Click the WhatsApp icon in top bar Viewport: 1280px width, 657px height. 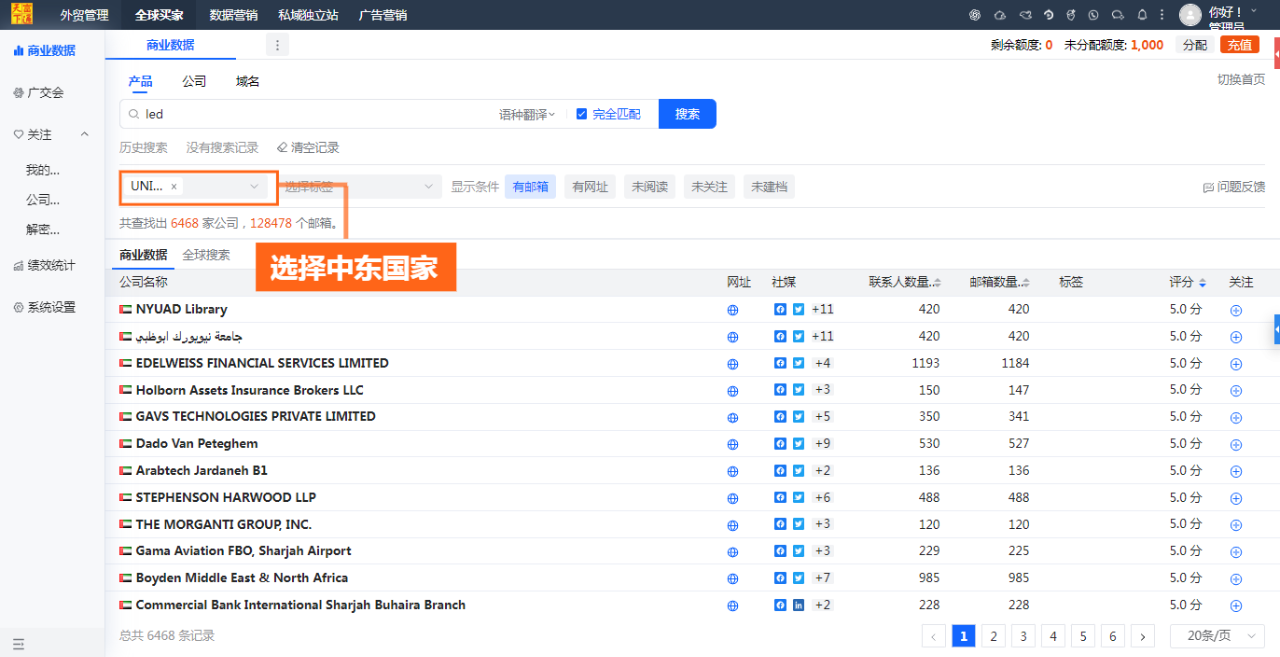tap(1093, 15)
